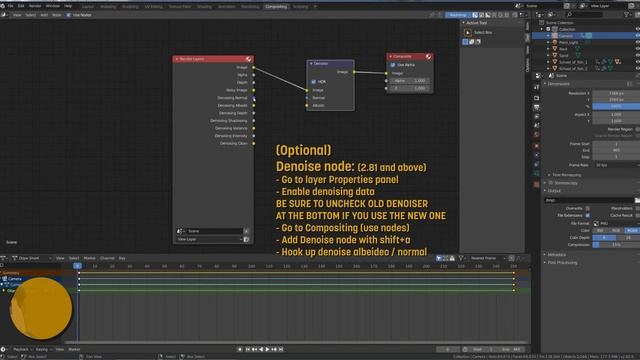Select Rock object in the outliner

[x=563, y=49]
